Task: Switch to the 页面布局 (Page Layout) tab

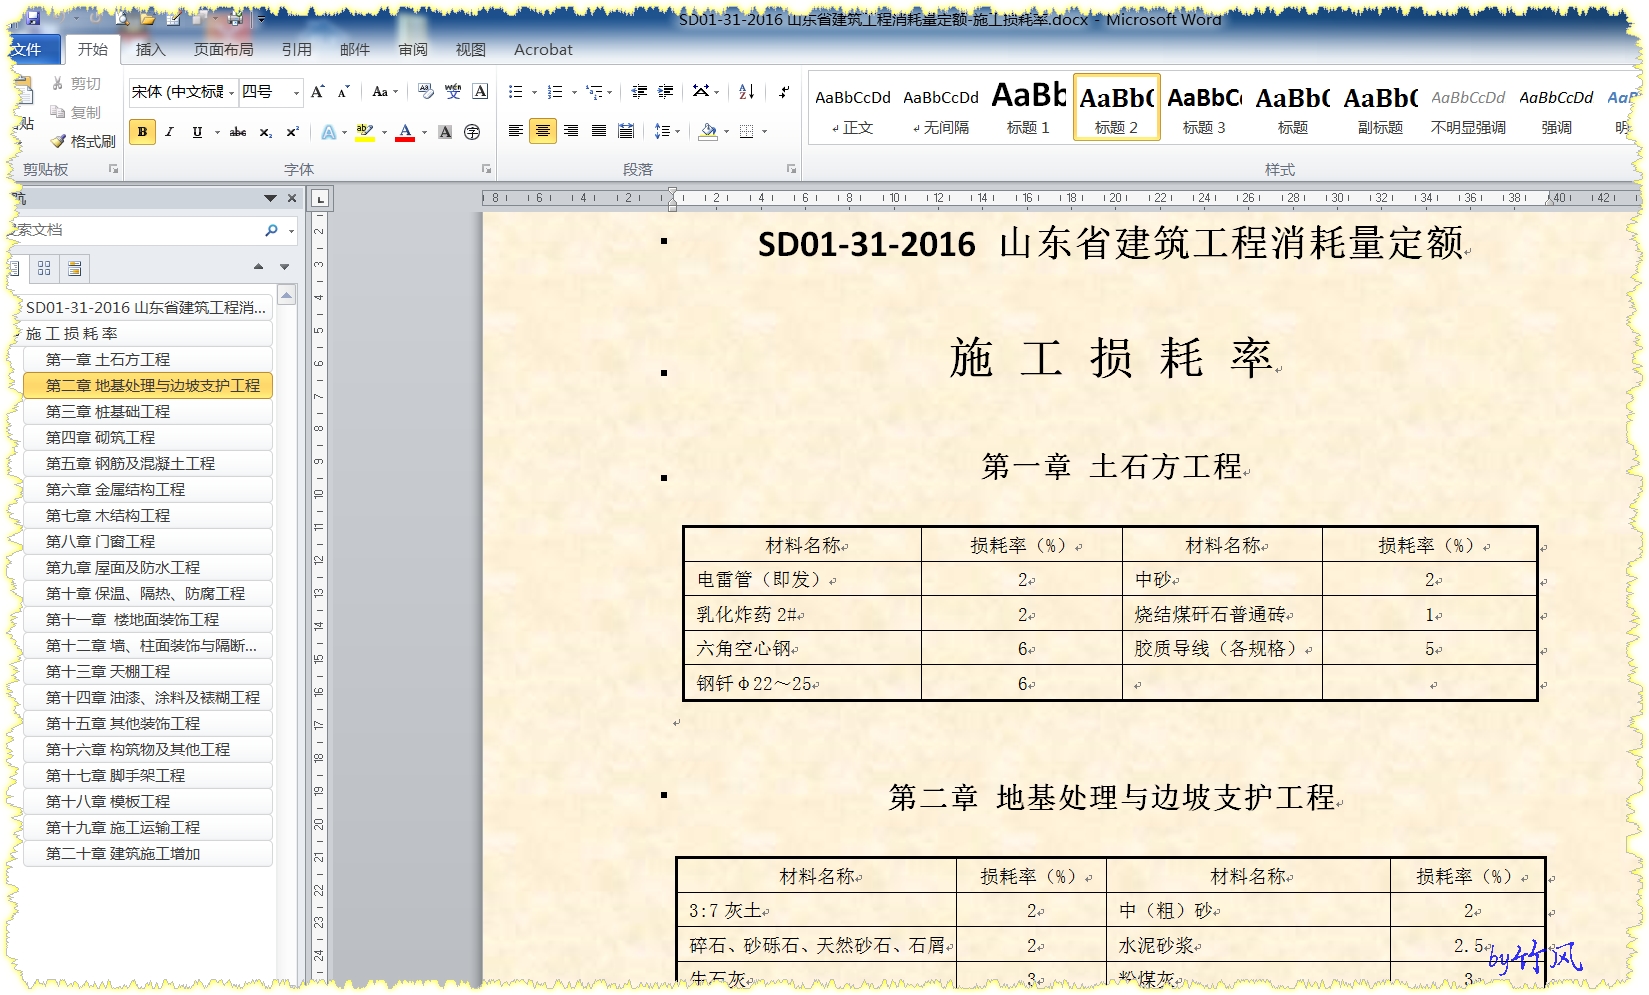Action: tap(223, 49)
